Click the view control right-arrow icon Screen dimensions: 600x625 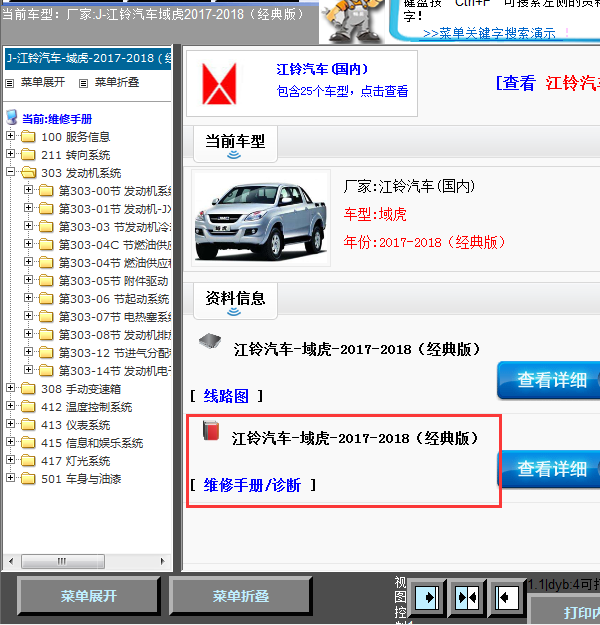click(427, 598)
